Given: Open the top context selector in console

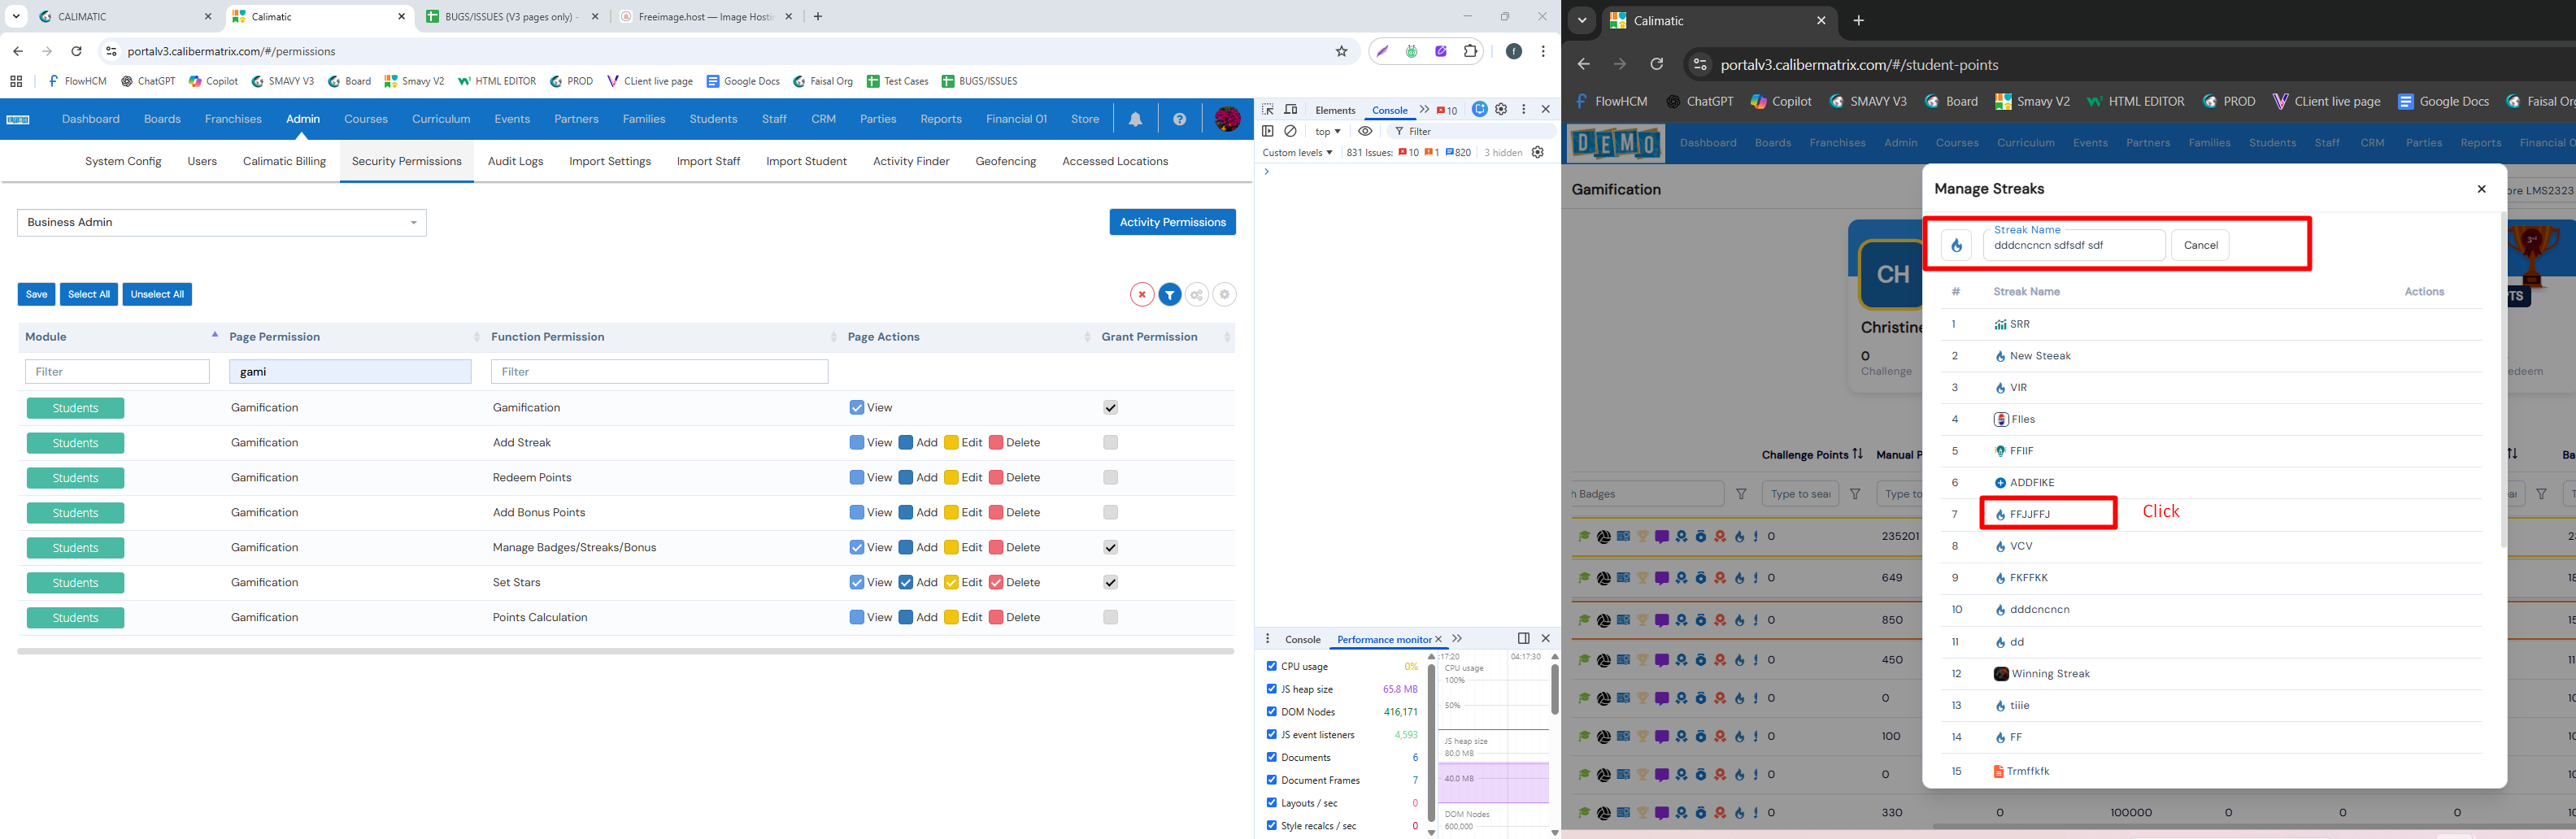Looking at the screenshot, I should 1327,131.
